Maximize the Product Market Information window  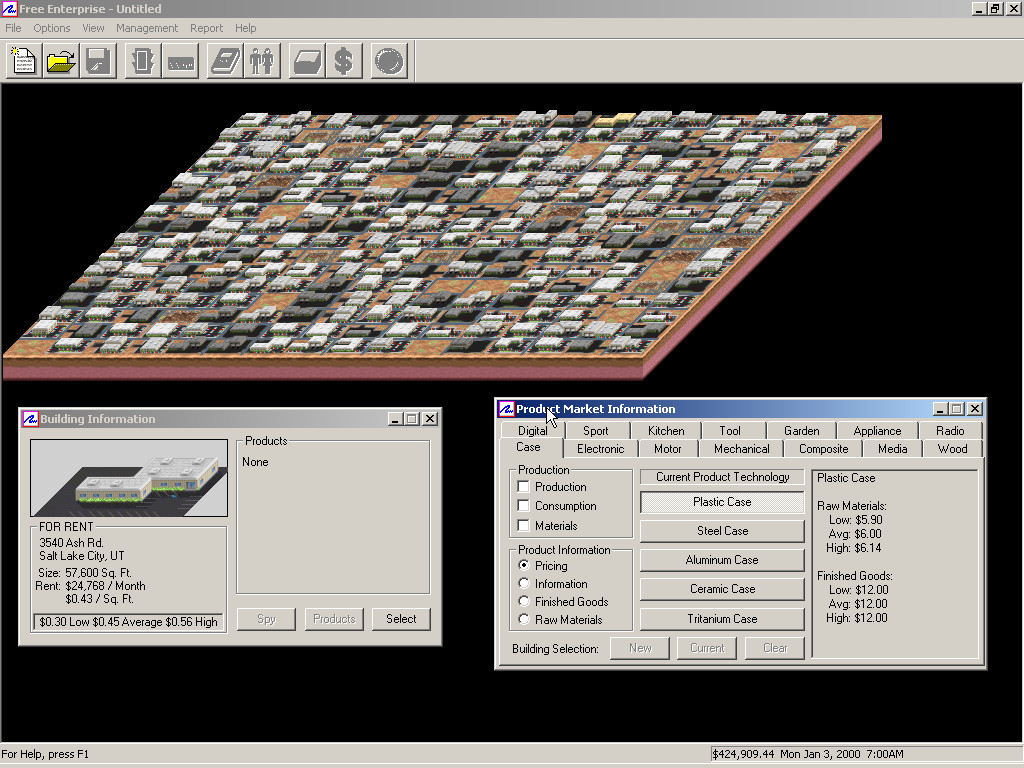pos(957,409)
